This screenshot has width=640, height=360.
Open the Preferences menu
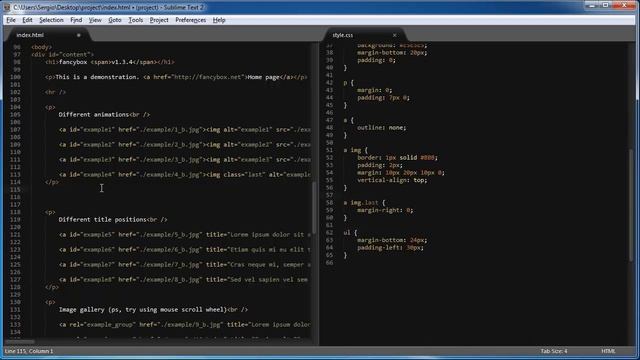(190, 20)
